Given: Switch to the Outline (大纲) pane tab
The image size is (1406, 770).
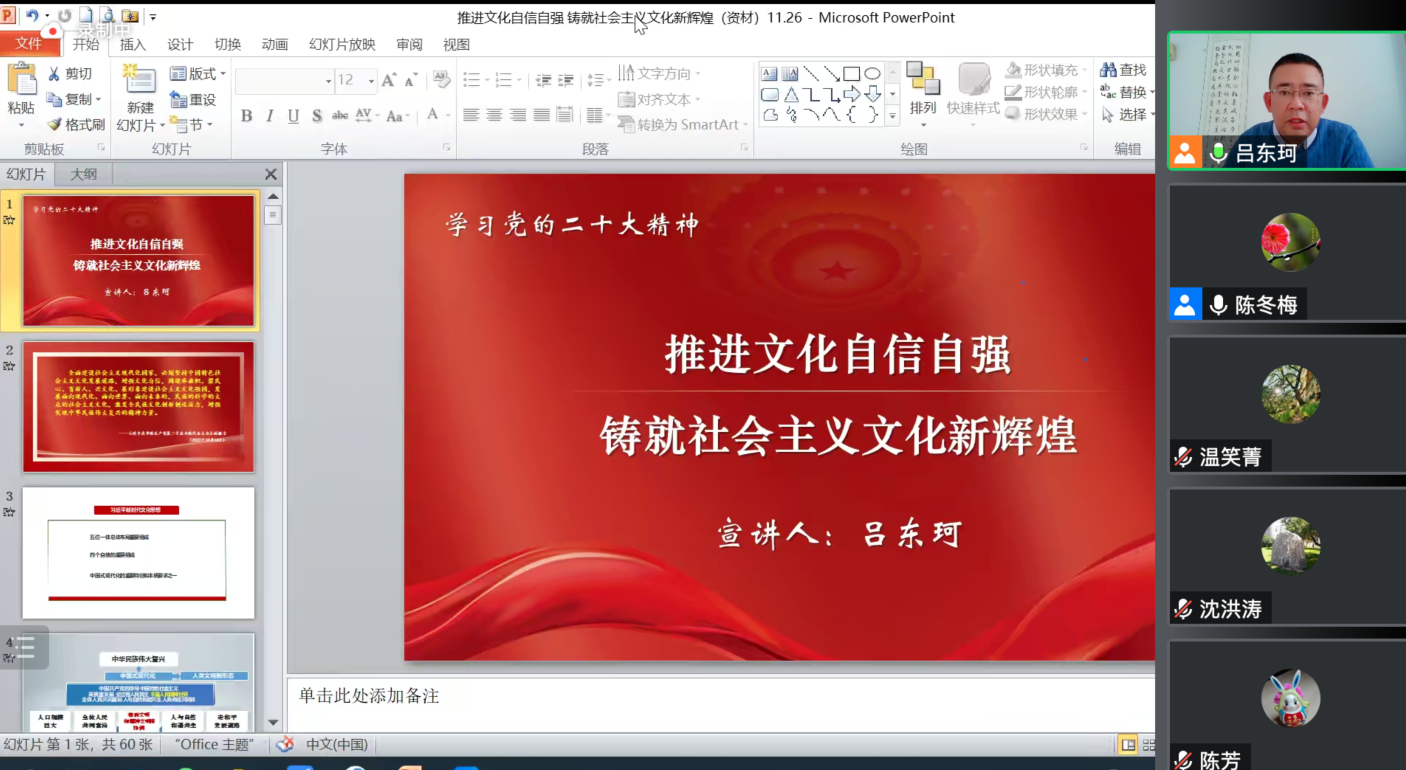Looking at the screenshot, I should (x=83, y=174).
